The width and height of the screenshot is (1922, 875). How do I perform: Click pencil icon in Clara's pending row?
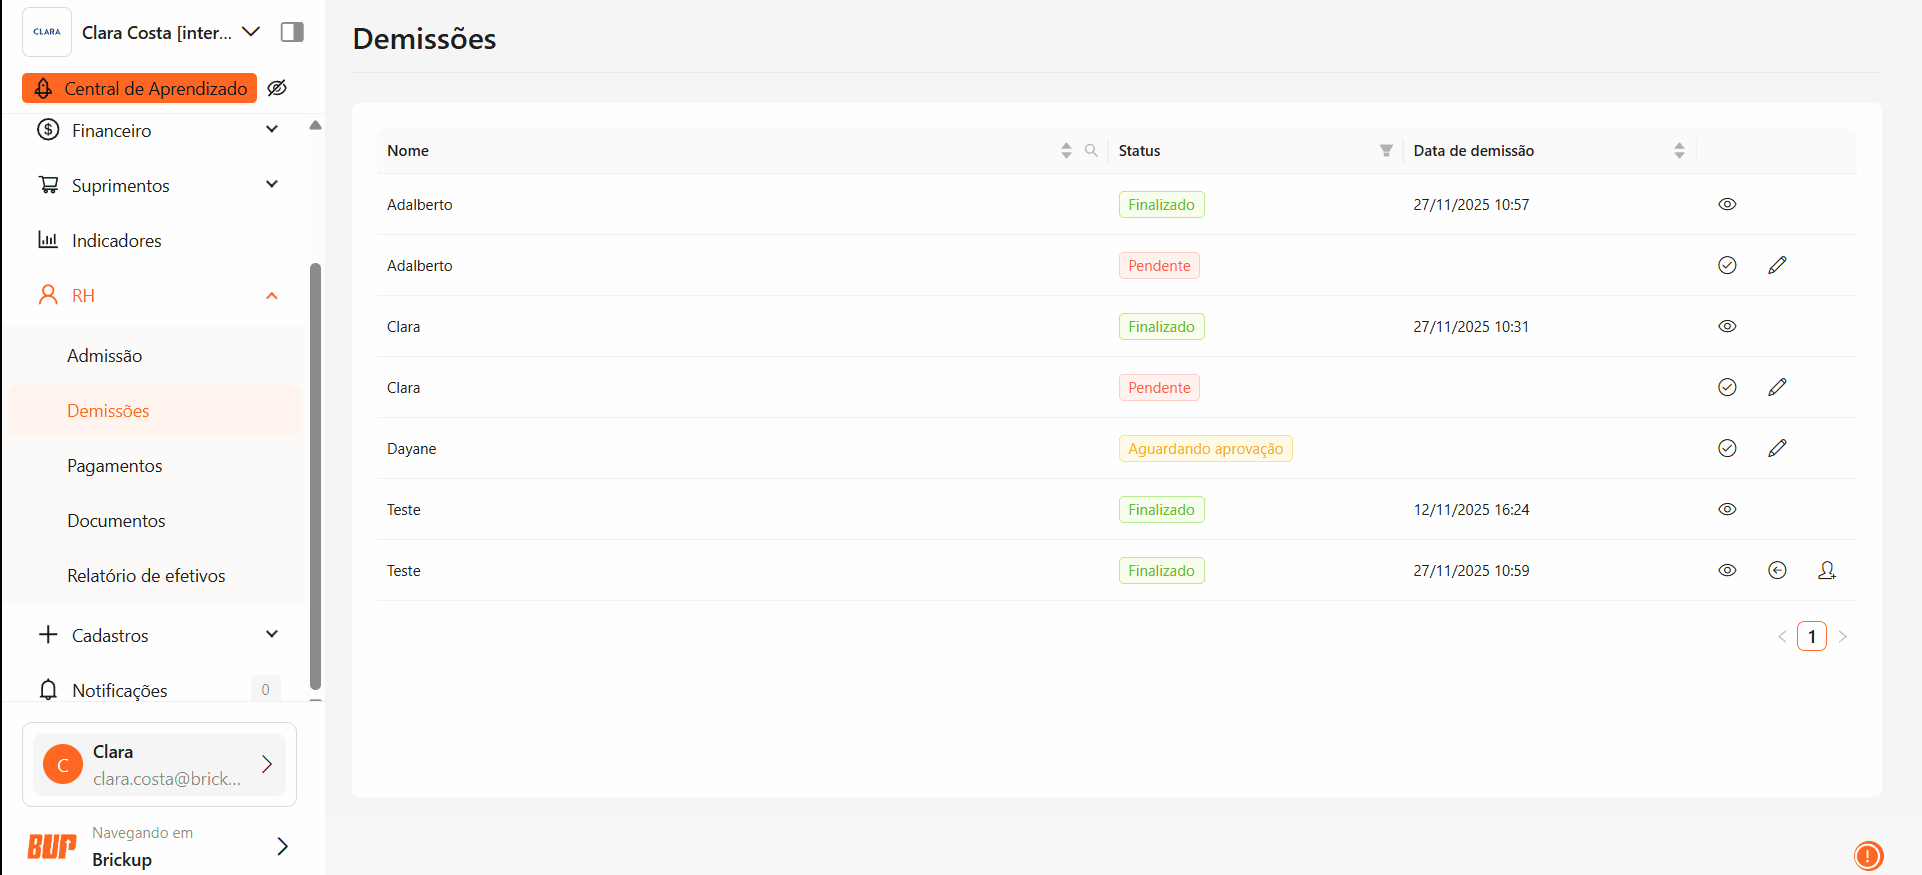tap(1777, 387)
